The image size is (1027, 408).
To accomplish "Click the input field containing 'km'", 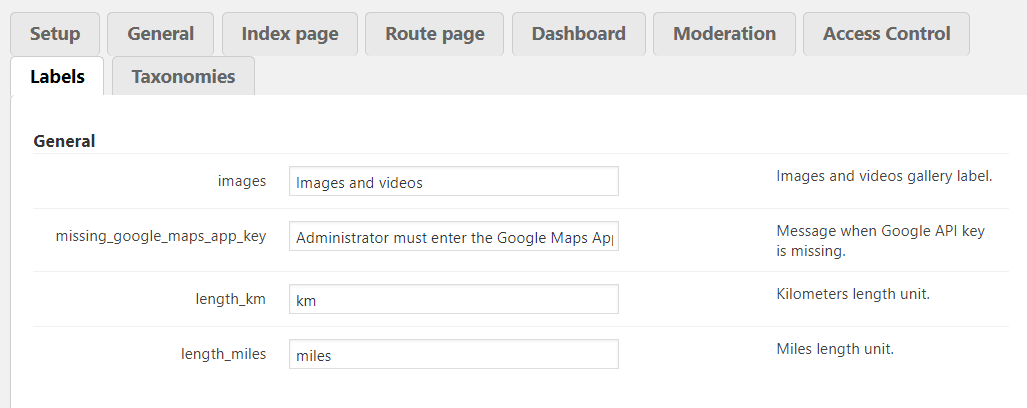I will [454, 300].
